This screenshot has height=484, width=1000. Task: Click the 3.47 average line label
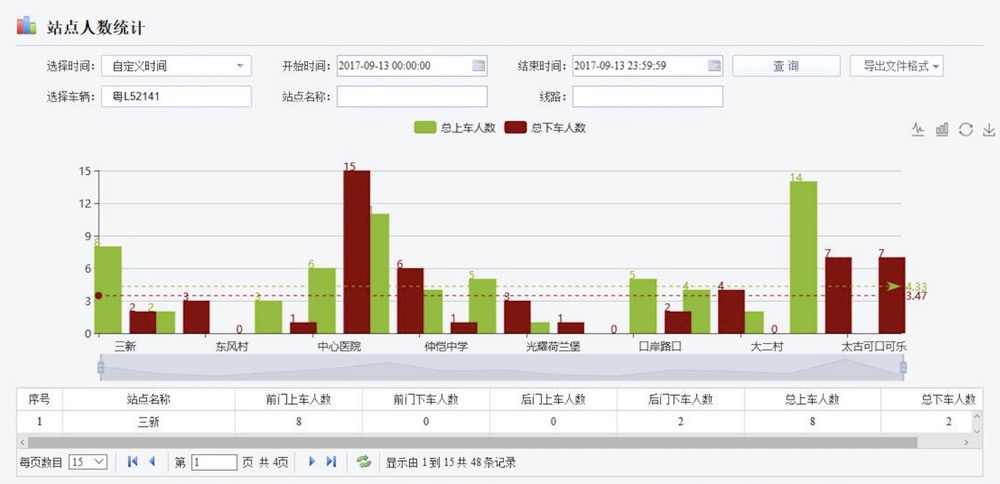click(916, 296)
